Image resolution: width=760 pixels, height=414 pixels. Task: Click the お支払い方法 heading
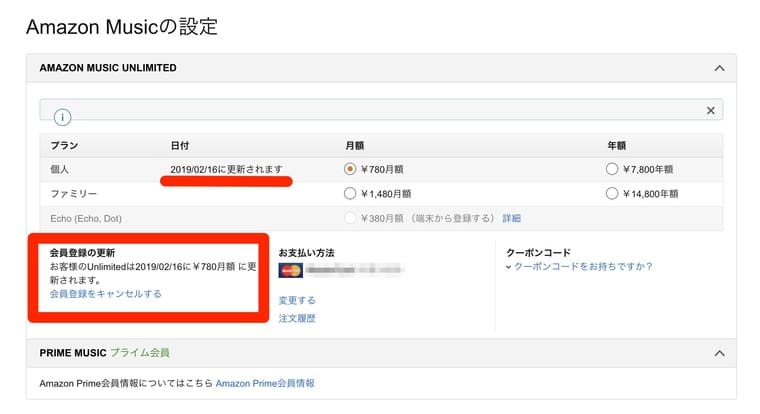306,253
